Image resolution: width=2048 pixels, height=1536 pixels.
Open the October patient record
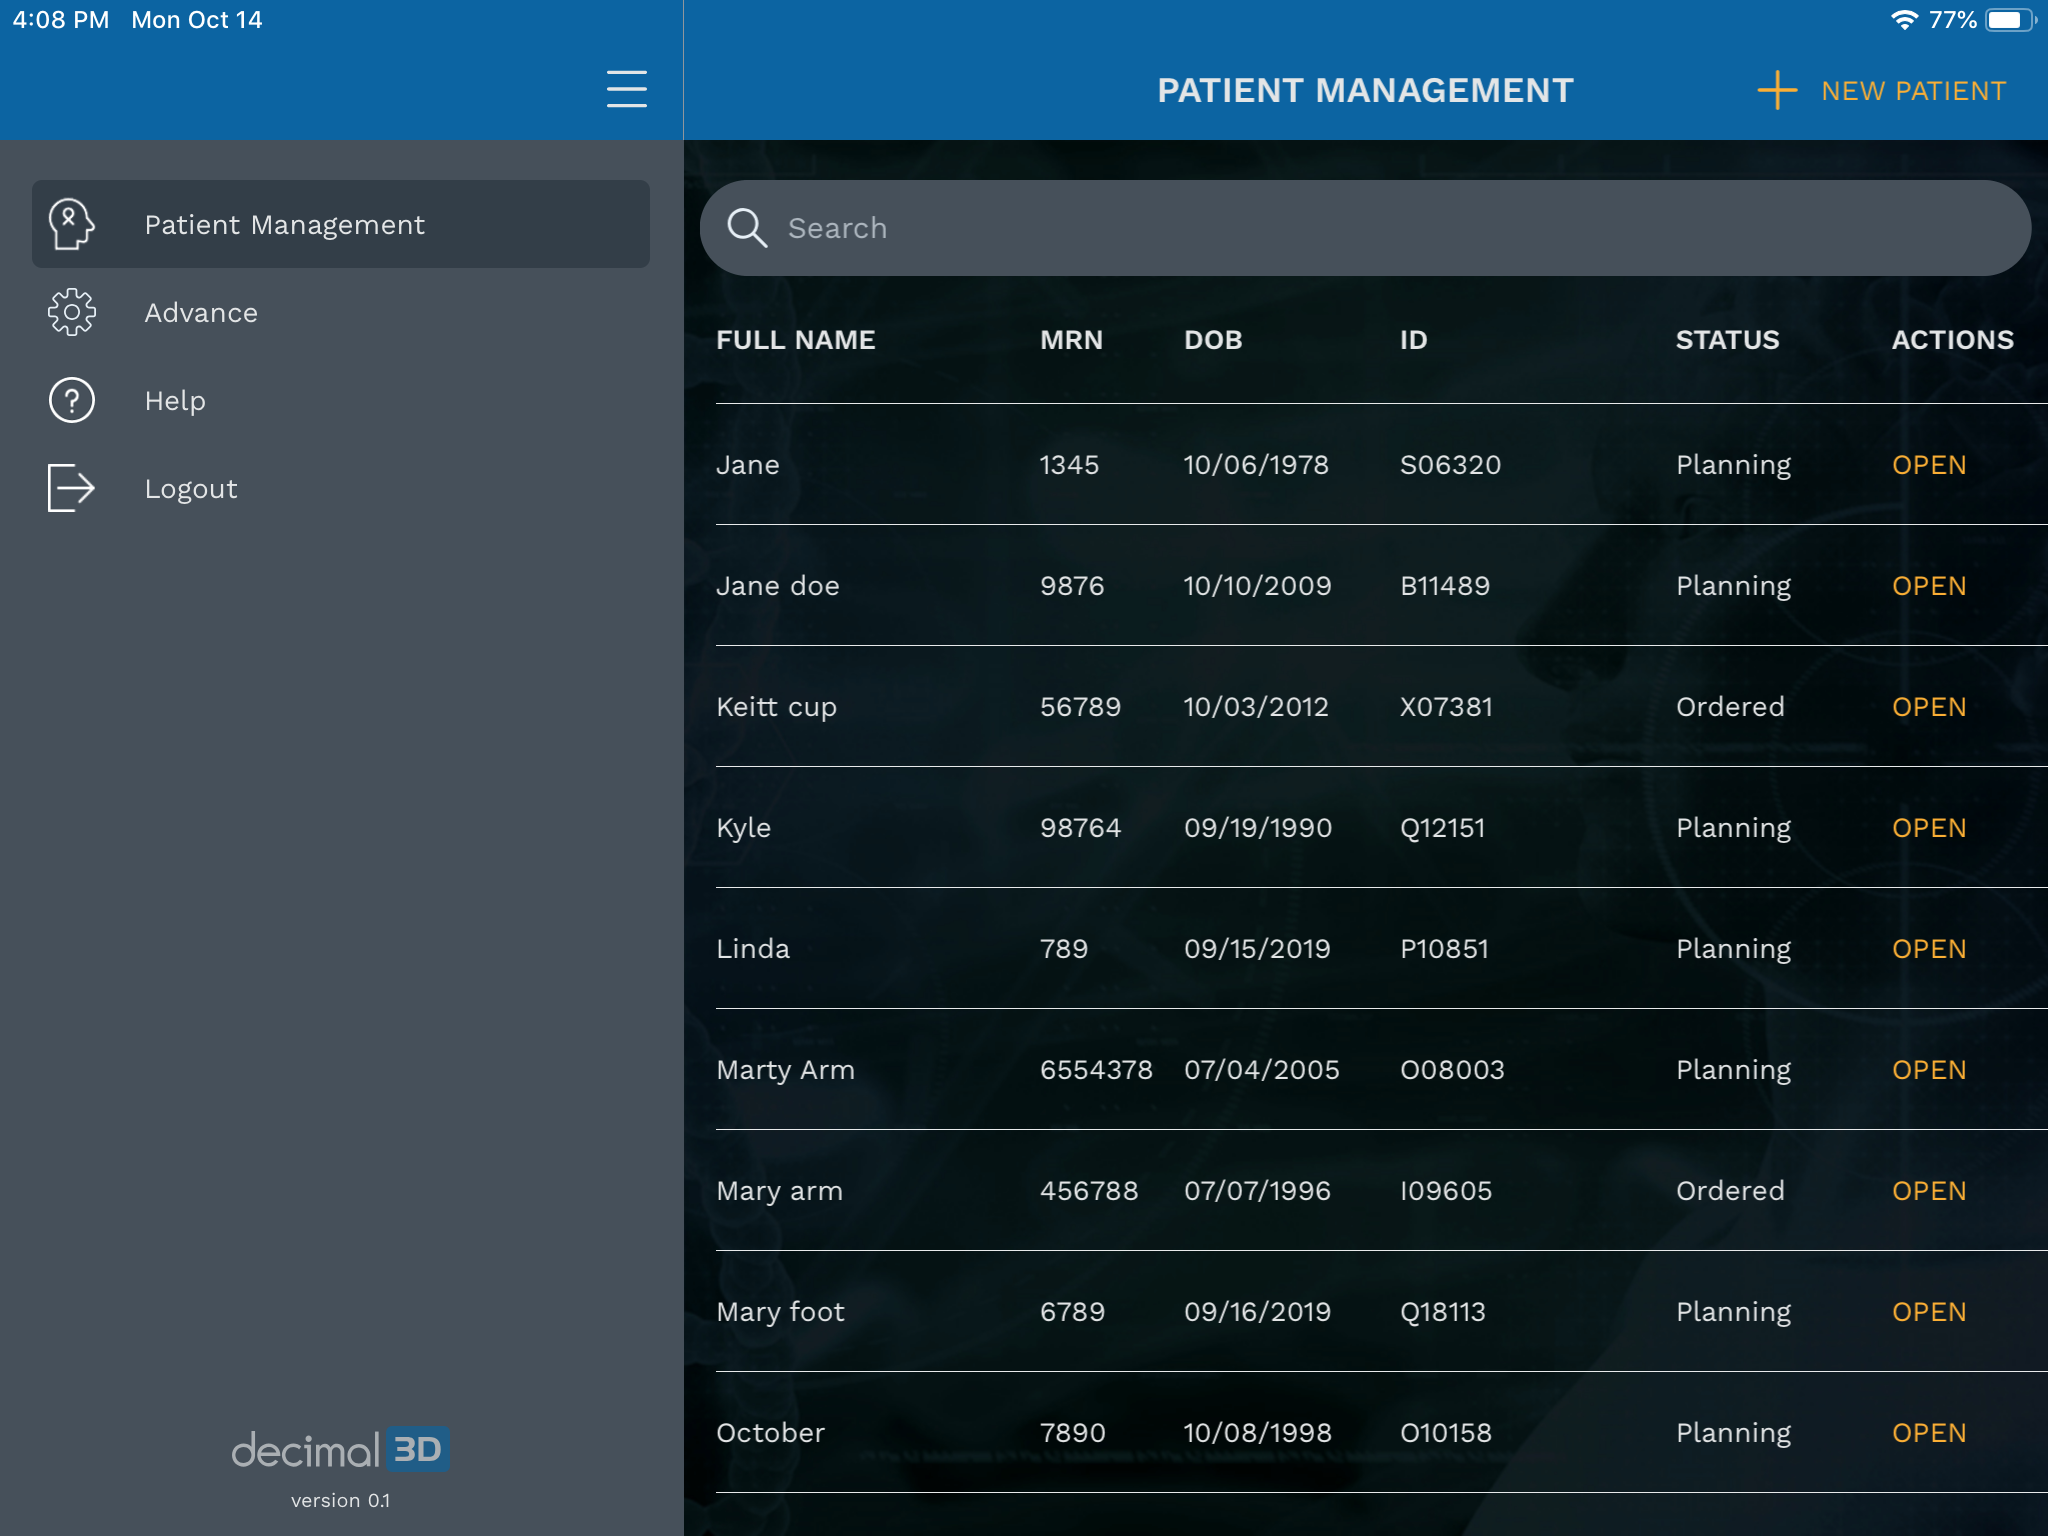tap(1928, 1433)
